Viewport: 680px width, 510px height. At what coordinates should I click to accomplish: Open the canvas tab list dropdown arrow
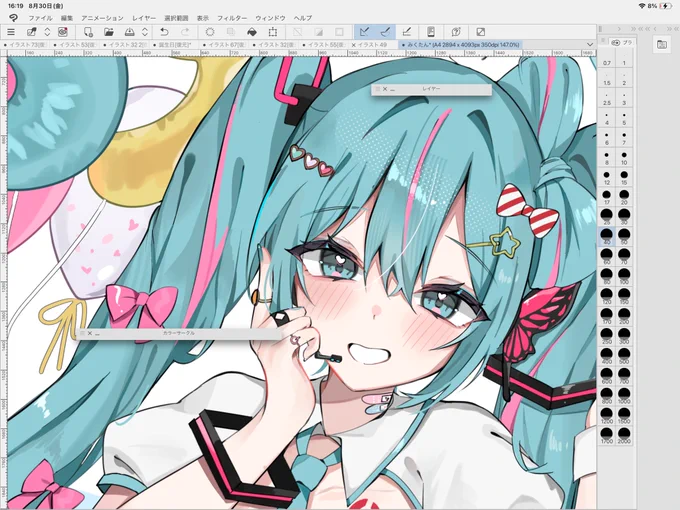(589, 44)
